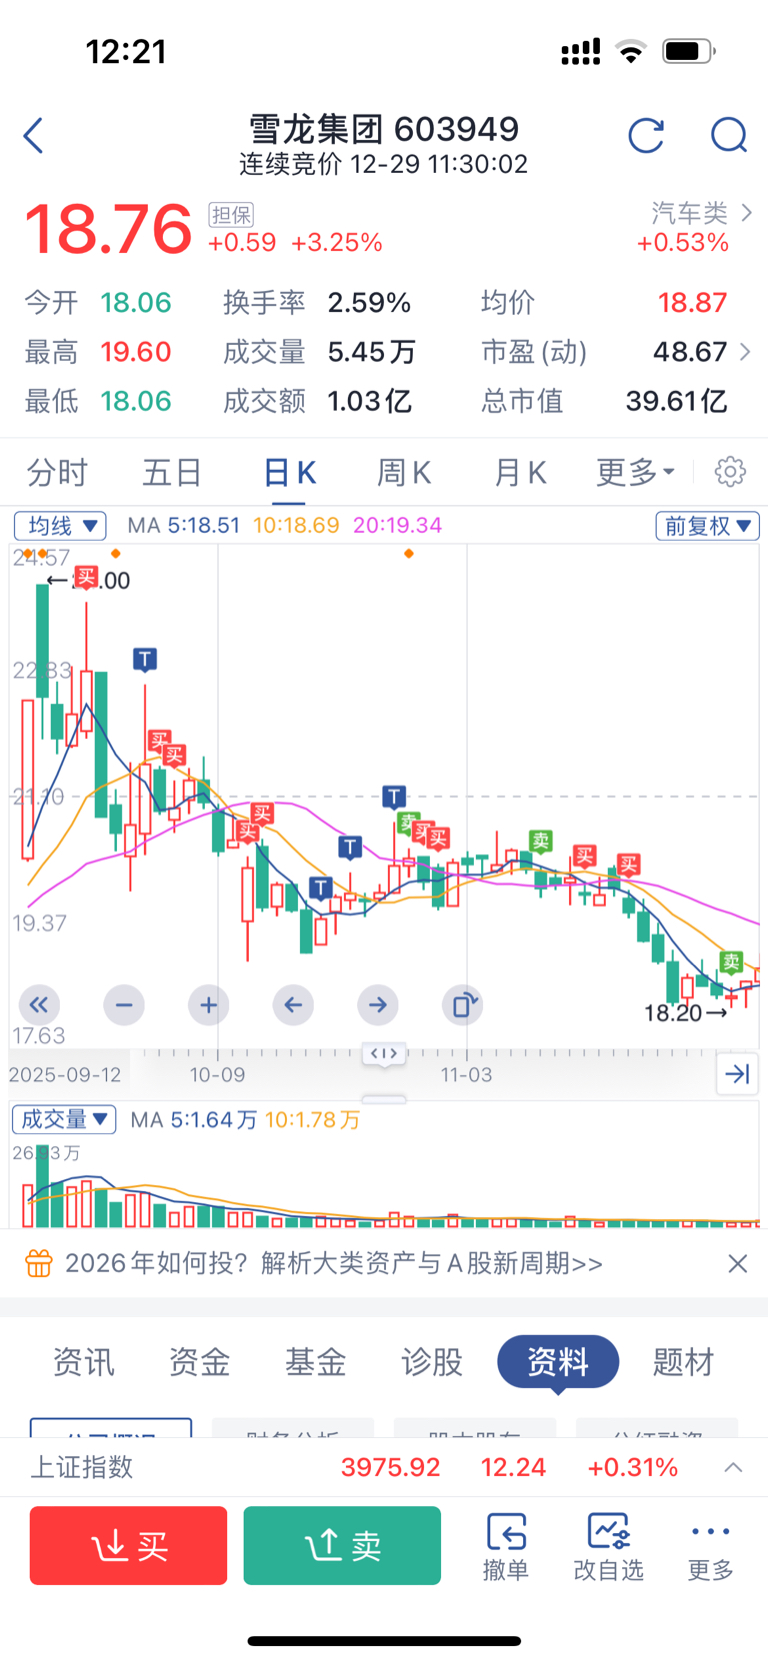Refresh the stock quote data
This screenshot has height=1663, width=768.
646,135
